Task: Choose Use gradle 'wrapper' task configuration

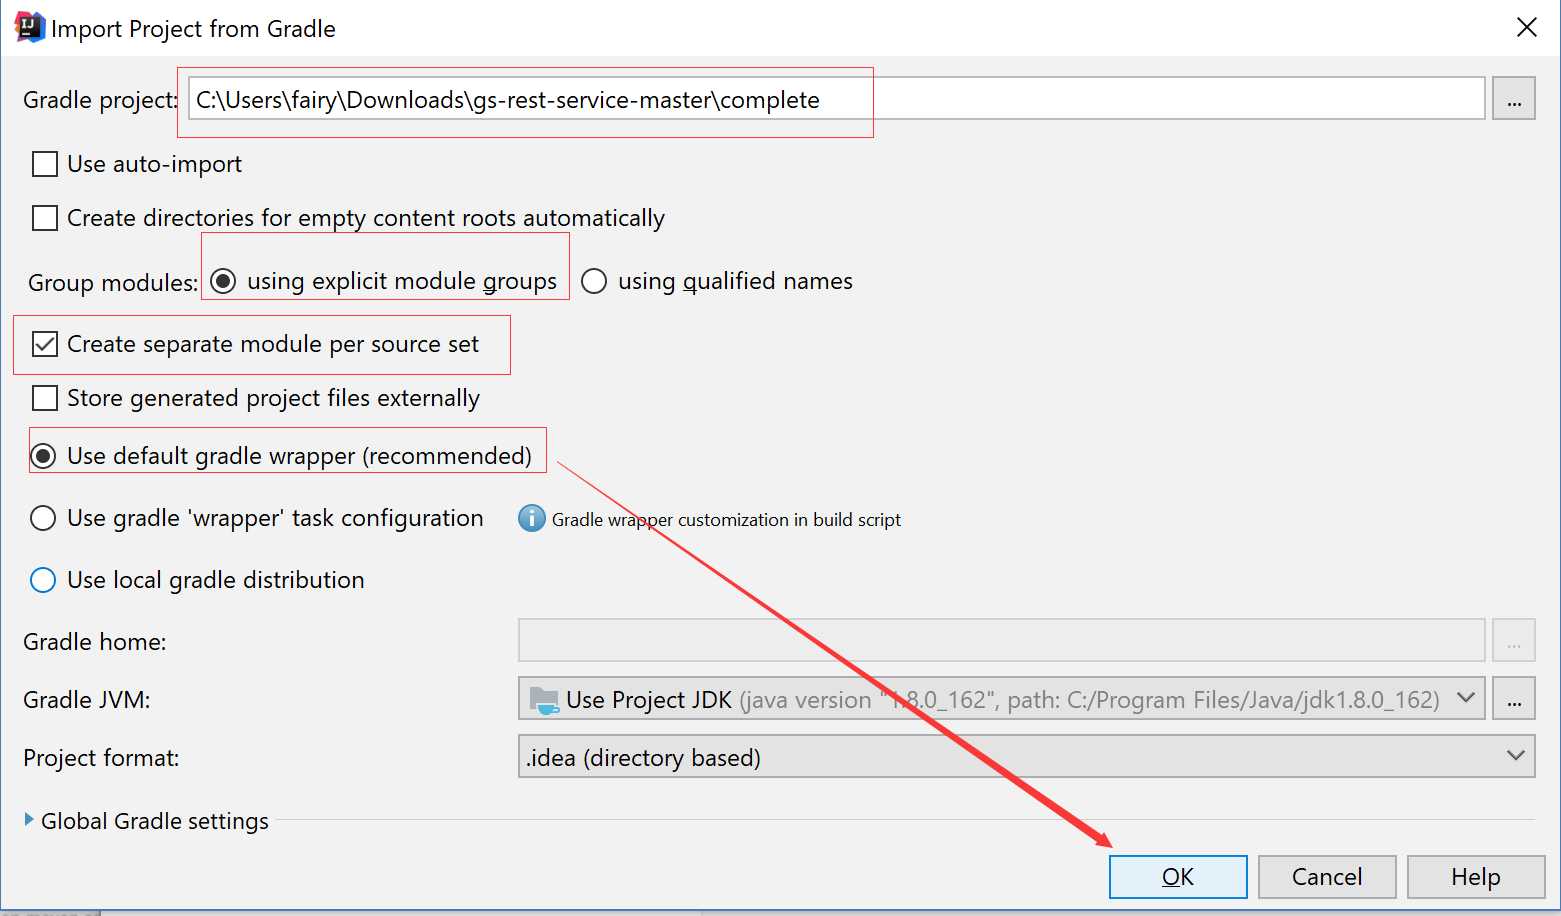Action: tap(43, 518)
